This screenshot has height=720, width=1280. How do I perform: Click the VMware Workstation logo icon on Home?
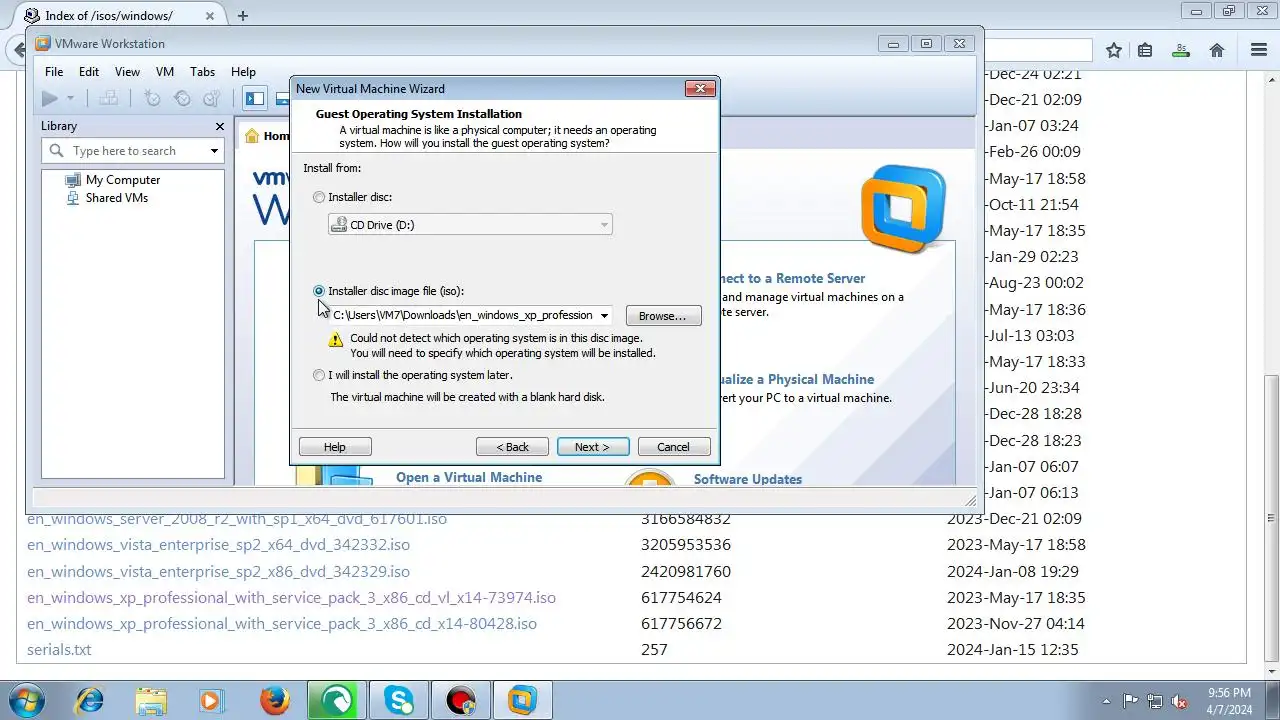click(x=902, y=209)
